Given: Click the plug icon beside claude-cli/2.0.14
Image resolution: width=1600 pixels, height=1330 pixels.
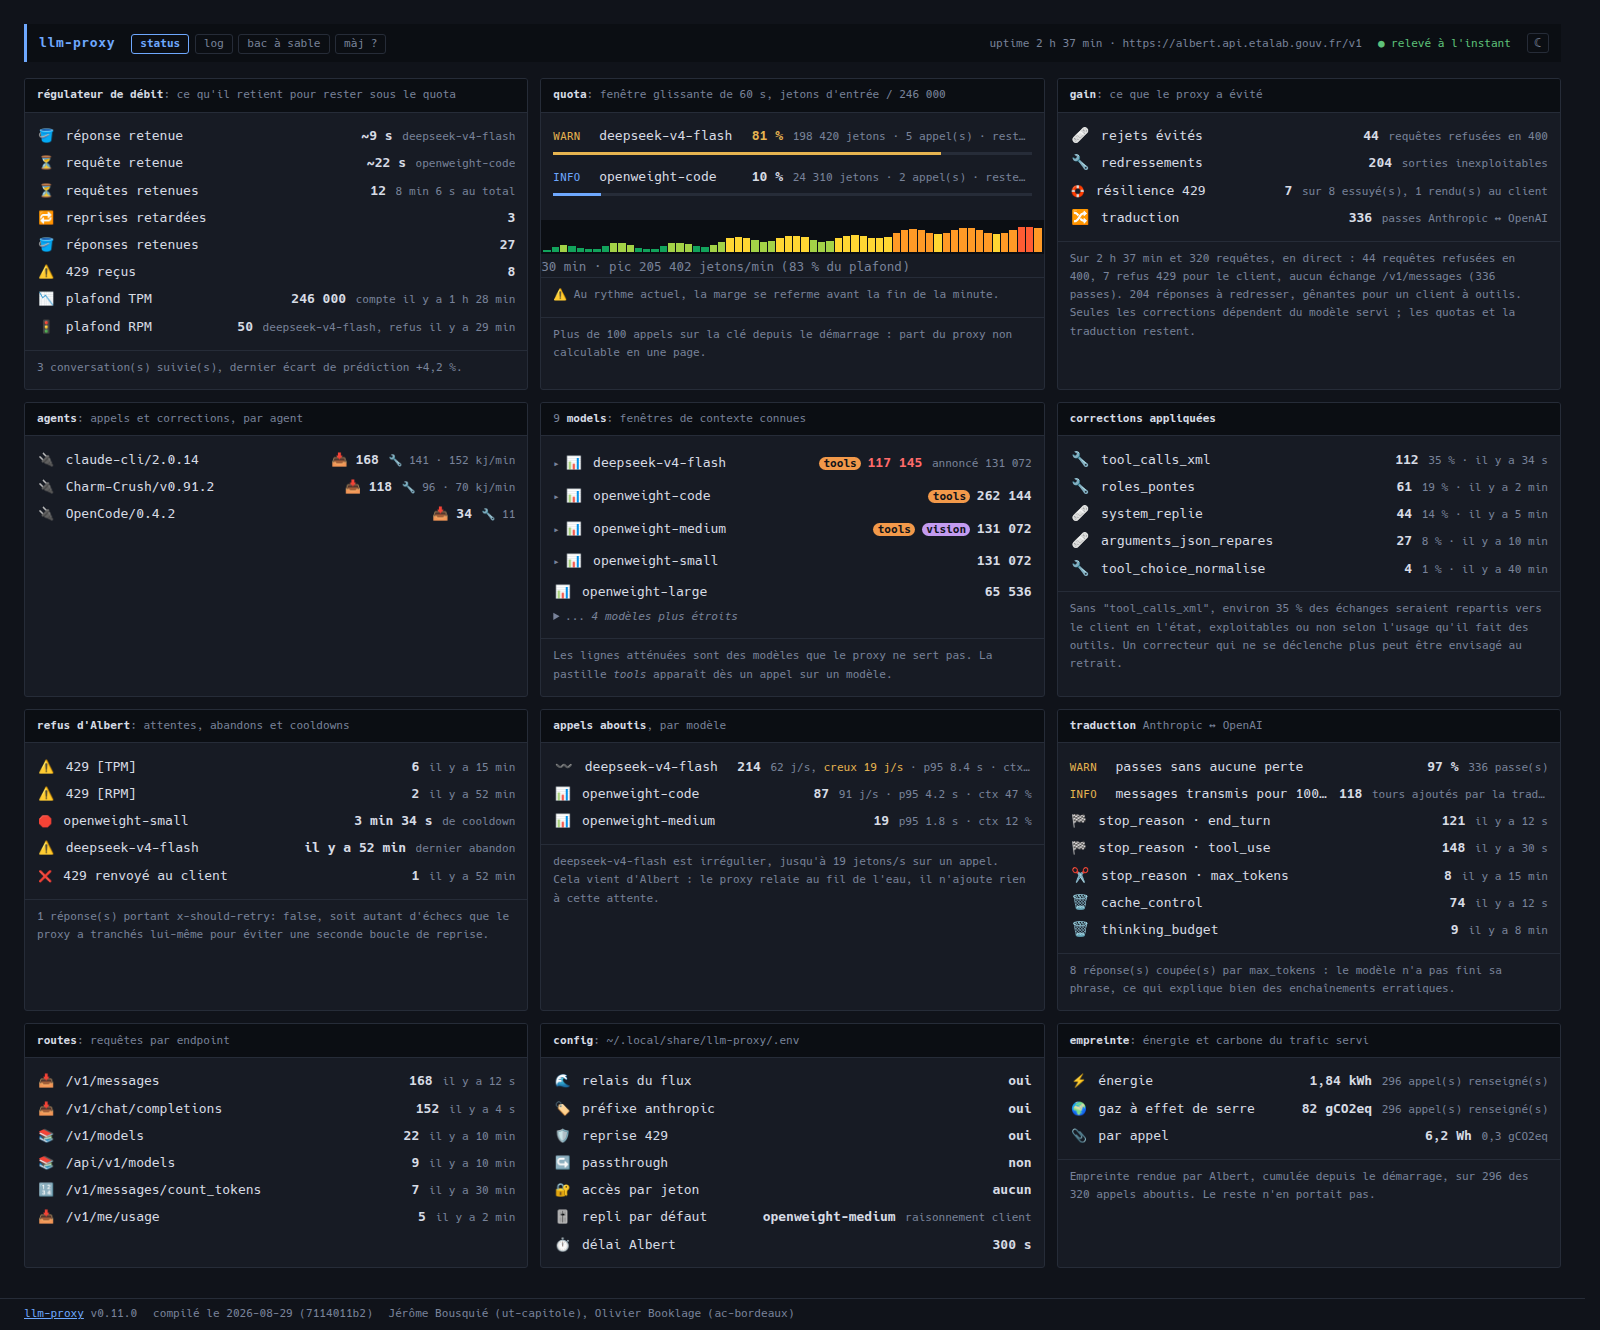Looking at the screenshot, I should coord(46,460).
